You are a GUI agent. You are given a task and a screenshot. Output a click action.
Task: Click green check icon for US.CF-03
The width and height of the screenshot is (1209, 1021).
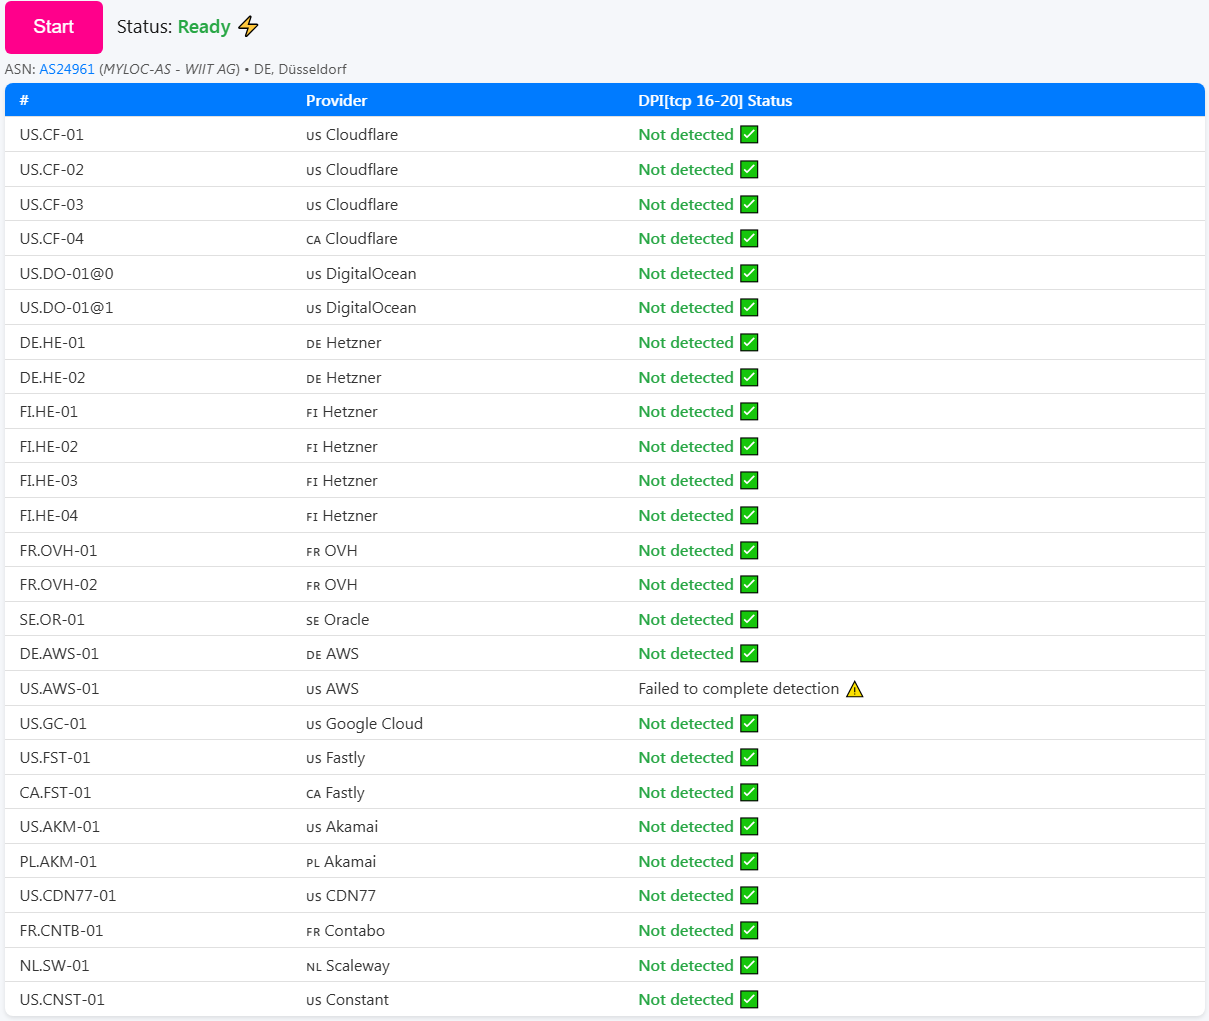coord(749,204)
